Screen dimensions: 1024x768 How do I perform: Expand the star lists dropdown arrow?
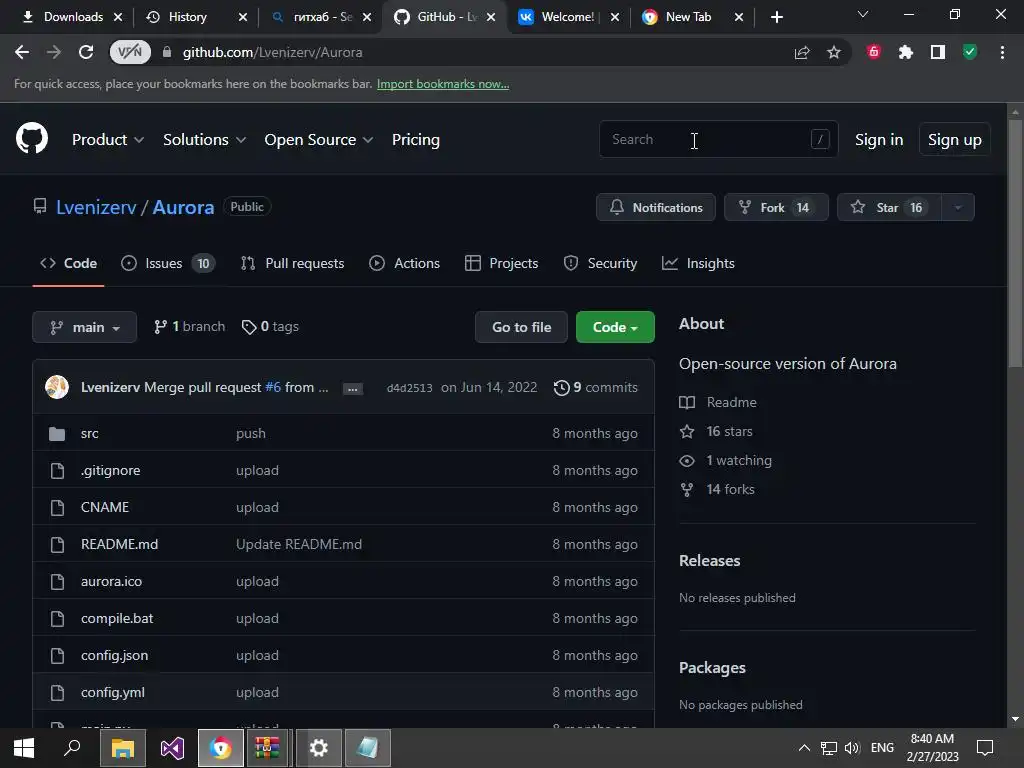click(x=958, y=207)
